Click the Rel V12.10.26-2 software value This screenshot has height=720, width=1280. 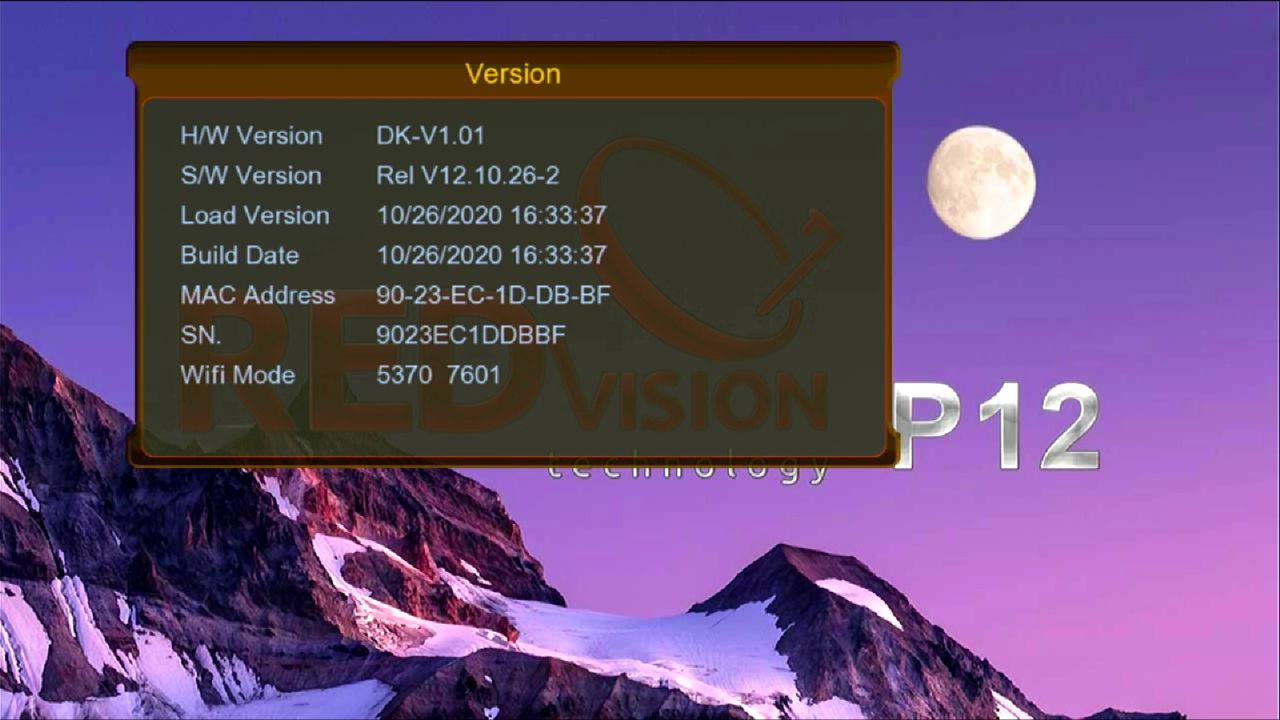[467, 176]
